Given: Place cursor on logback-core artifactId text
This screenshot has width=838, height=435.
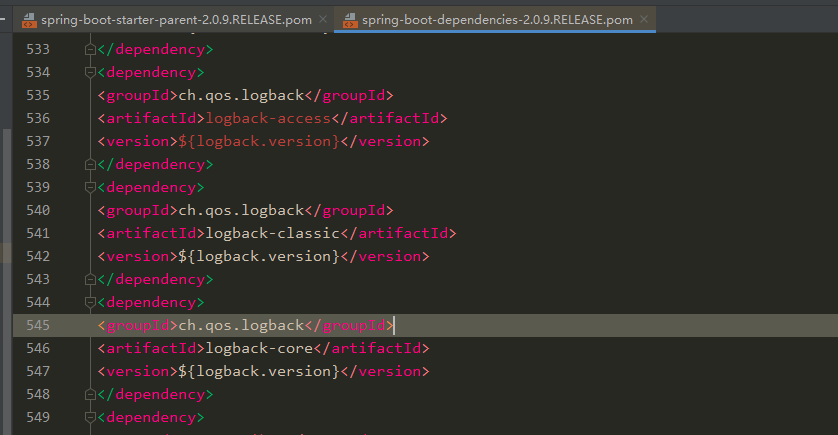Looking at the screenshot, I should [259, 348].
